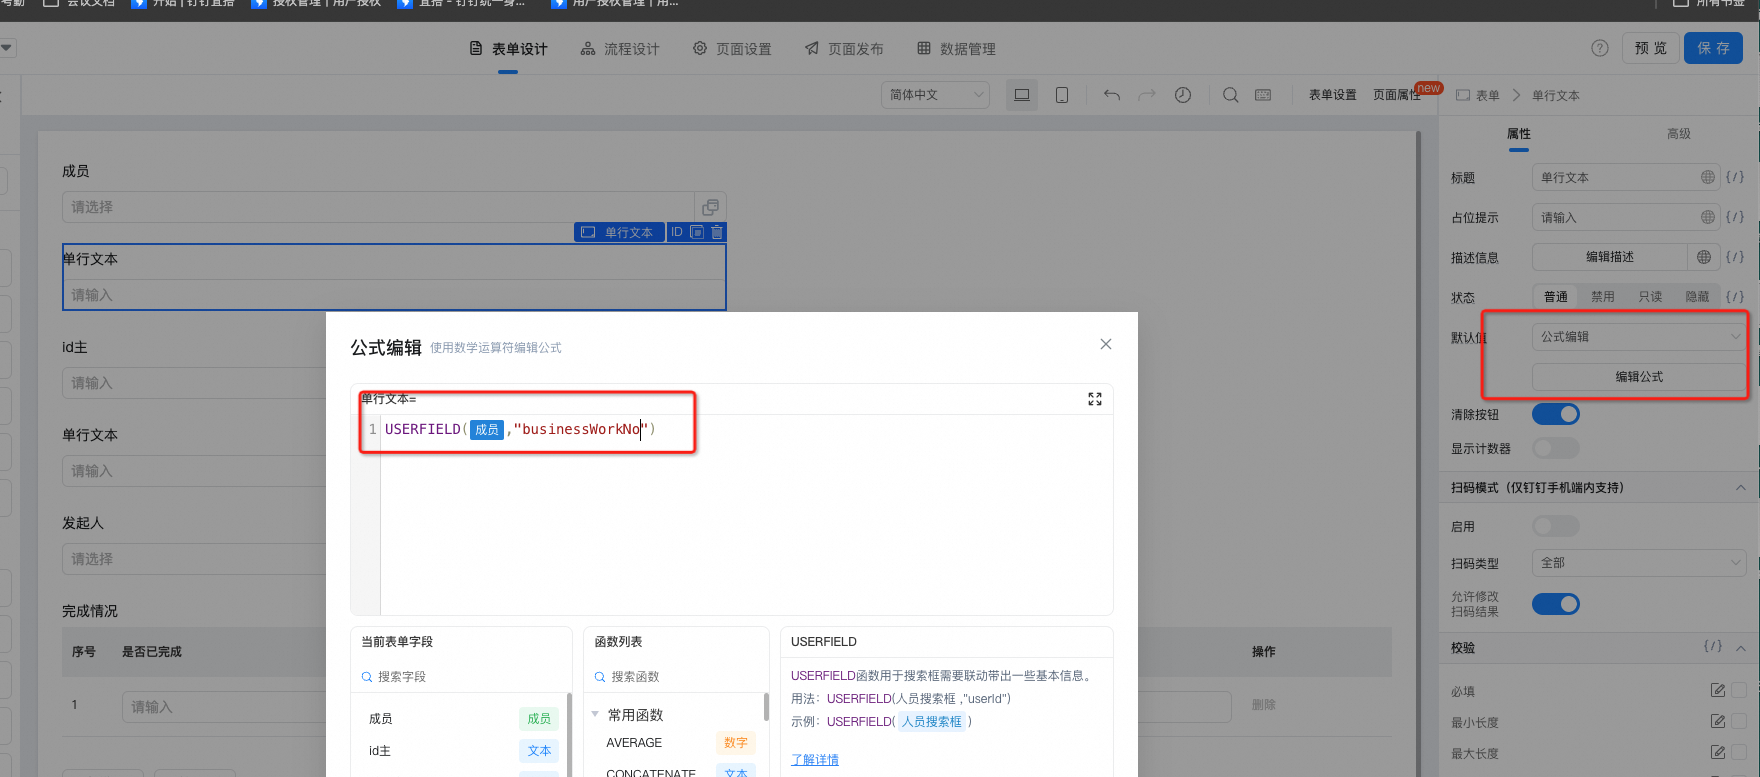Image resolution: width=1760 pixels, height=777 pixels.
Task: Close the 公式编辑 dialog
Action: [1105, 344]
